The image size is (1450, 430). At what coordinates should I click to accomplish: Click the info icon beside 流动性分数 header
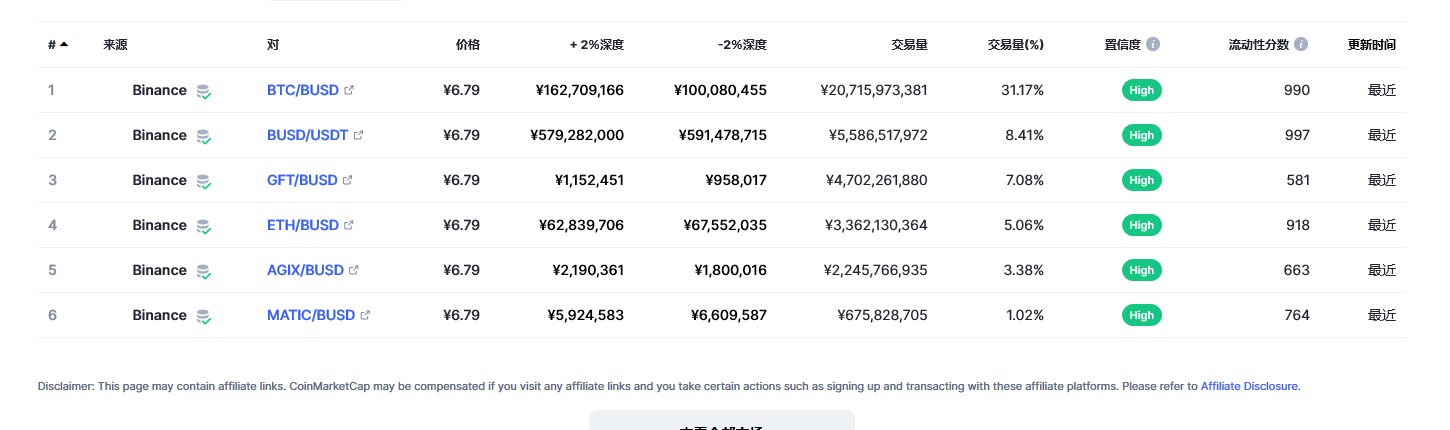(x=1301, y=44)
